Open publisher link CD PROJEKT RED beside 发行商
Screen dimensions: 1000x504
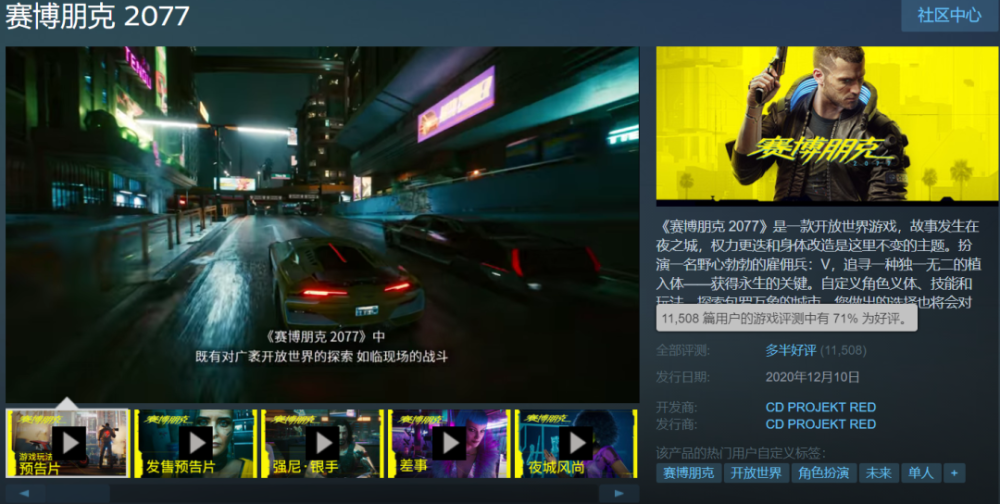(x=820, y=424)
